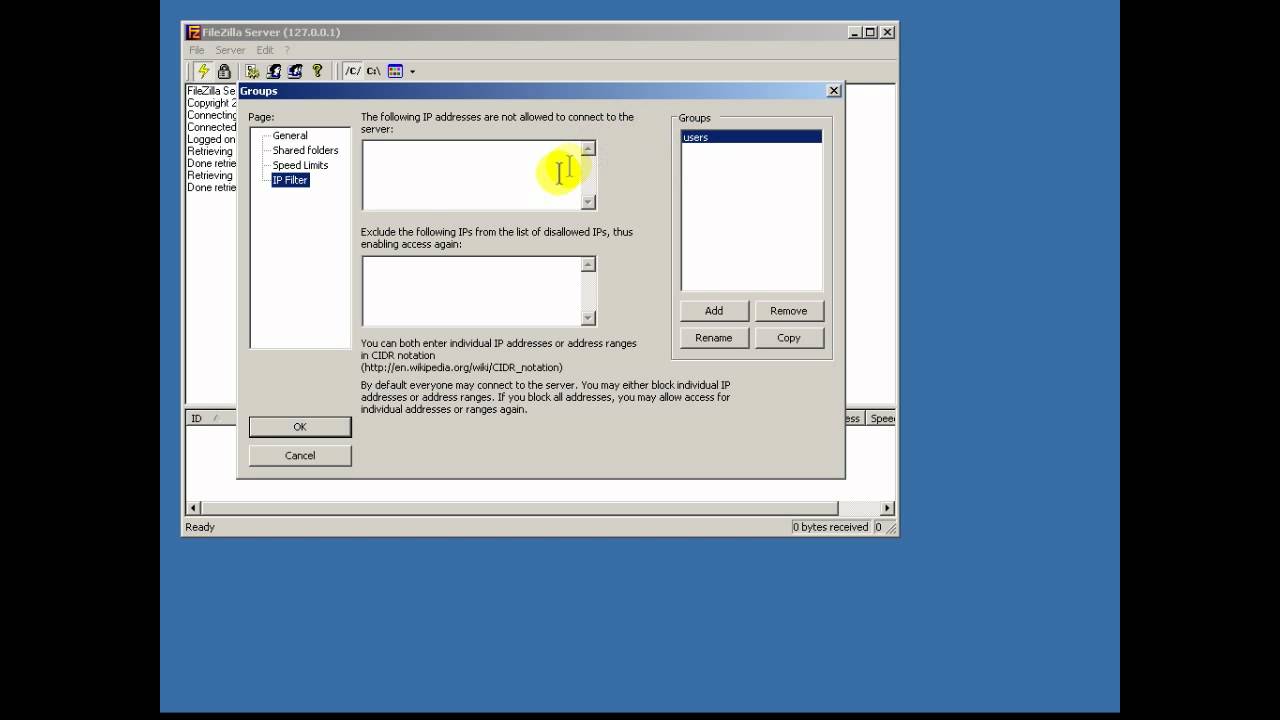Image resolution: width=1280 pixels, height=720 pixels.
Task: Click the padlock lock-server icon
Action: point(224,71)
